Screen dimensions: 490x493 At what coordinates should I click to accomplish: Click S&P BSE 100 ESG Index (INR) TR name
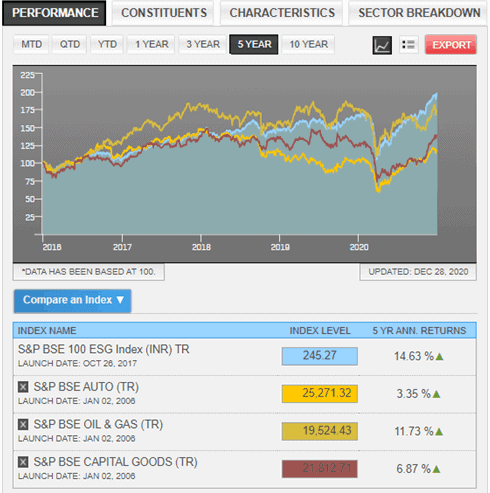pos(104,349)
